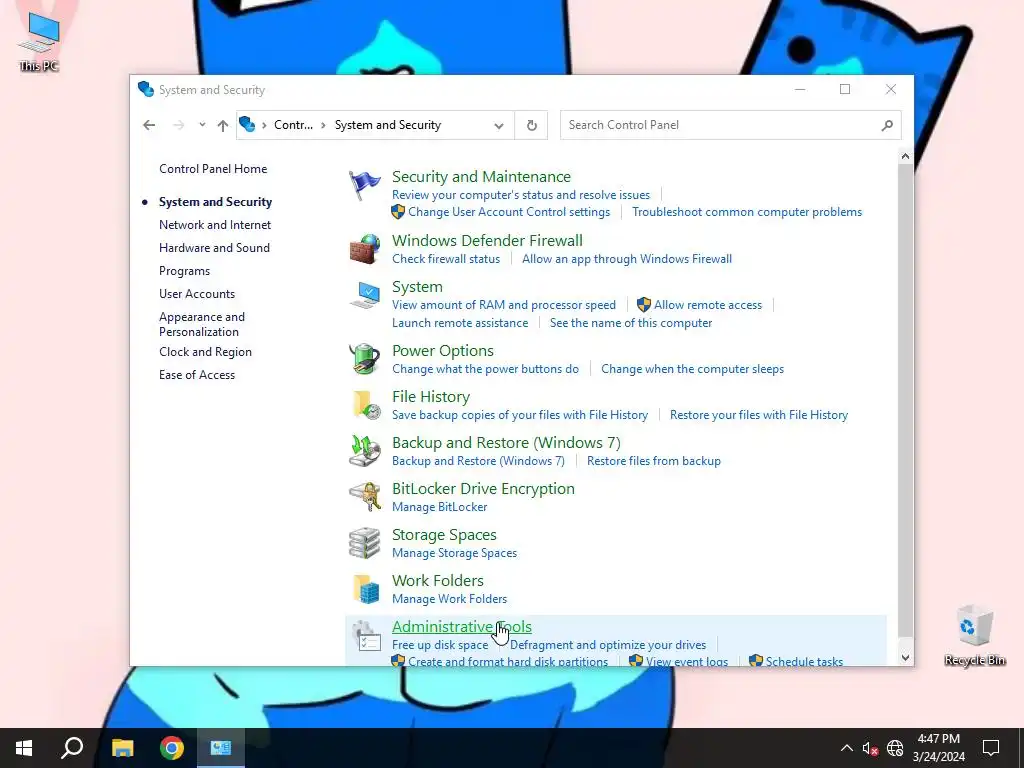Open the Backup and Restore drive icon
The image size is (1024, 768).
tap(364, 451)
